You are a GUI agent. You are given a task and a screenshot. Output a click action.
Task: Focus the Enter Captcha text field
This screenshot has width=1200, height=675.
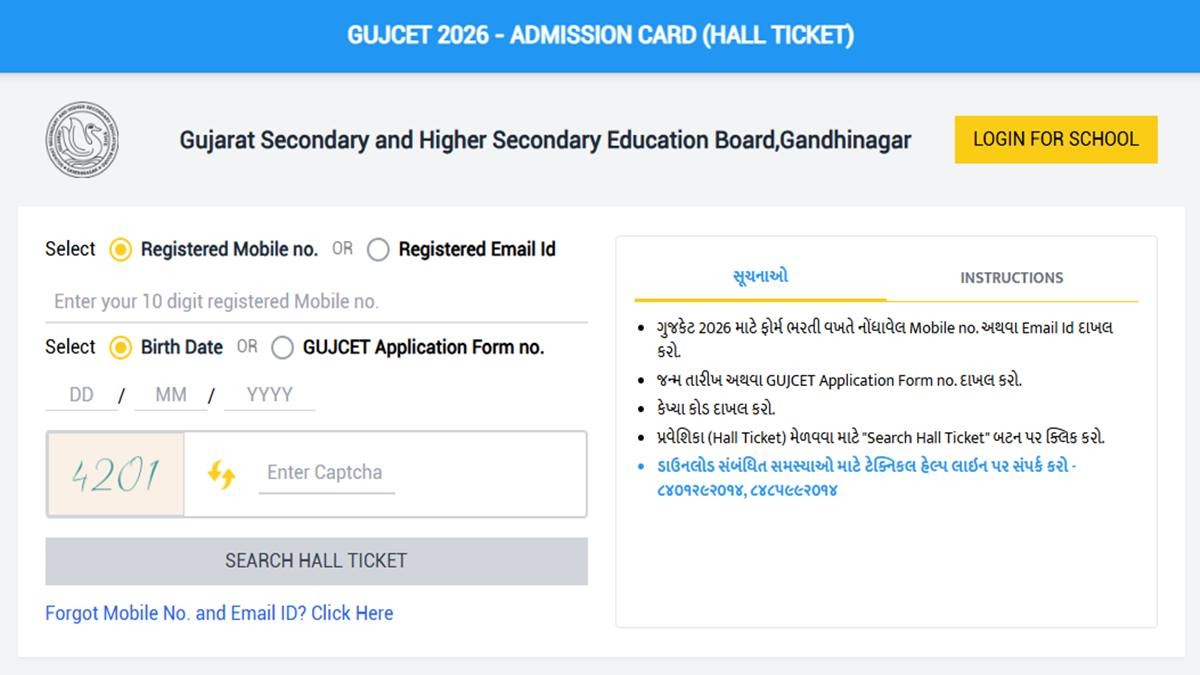(x=326, y=473)
